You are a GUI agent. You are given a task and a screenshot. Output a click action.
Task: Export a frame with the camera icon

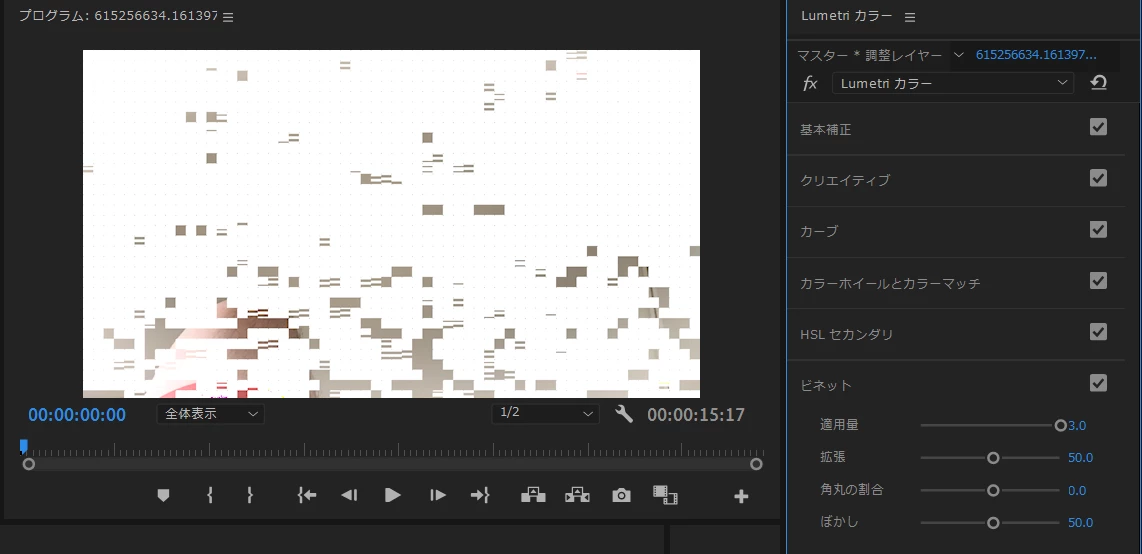click(x=621, y=496)
